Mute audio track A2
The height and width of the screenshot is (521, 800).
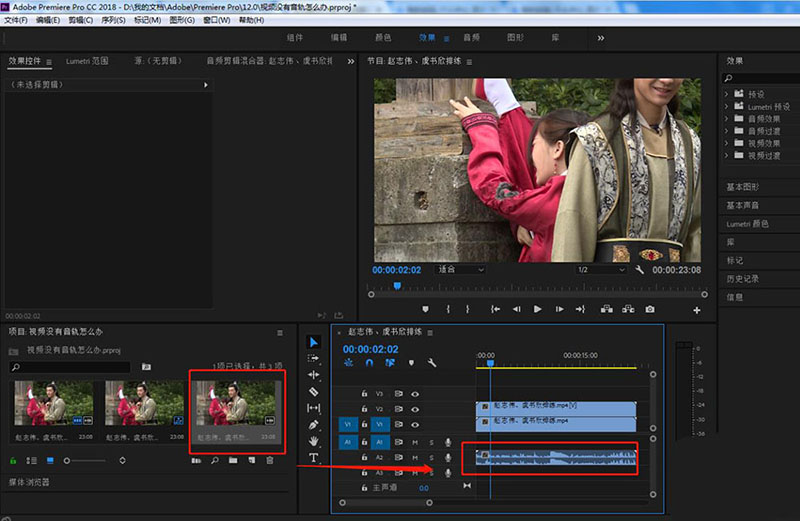coord(415,457)
